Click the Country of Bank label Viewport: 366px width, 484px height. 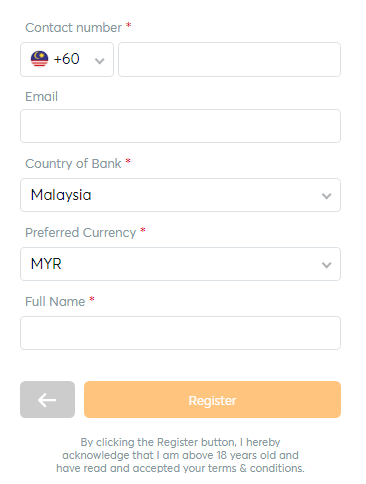pos(73,164)
